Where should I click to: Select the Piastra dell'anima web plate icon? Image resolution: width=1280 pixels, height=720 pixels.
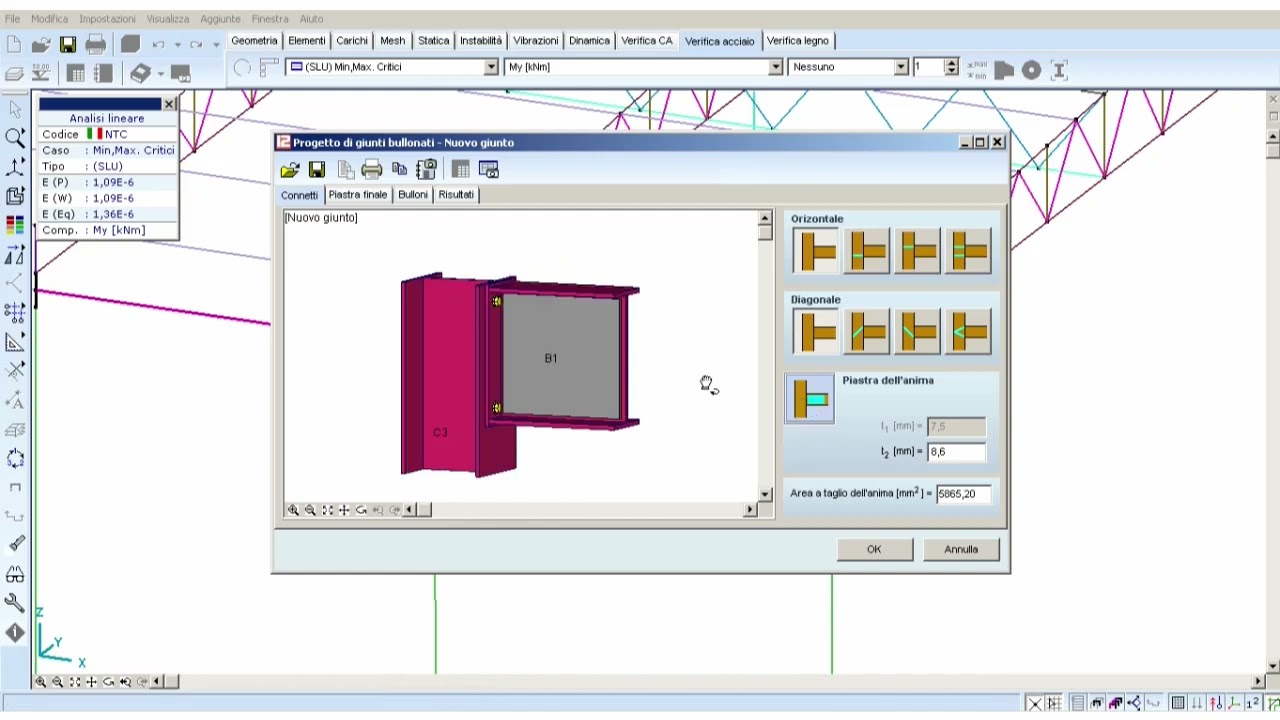[810, 399]
